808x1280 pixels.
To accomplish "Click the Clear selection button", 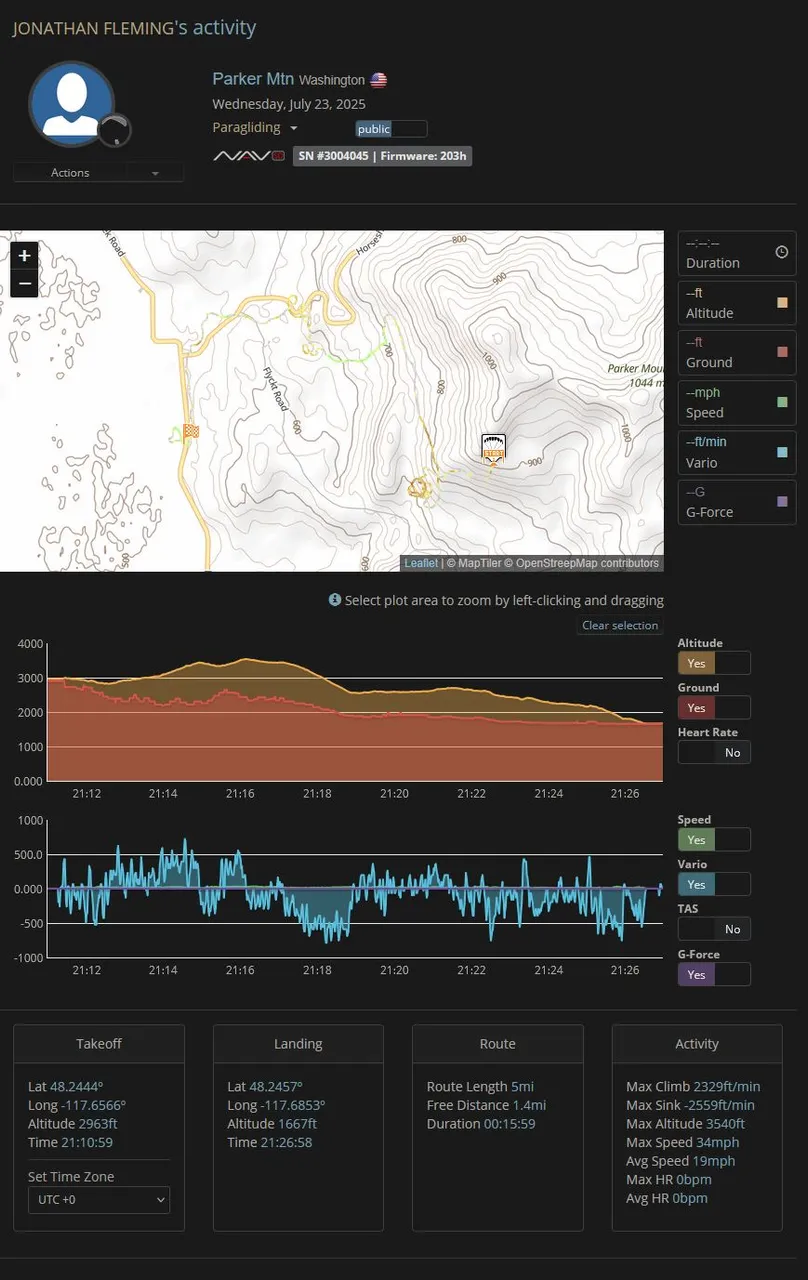I will pos(620,625).
